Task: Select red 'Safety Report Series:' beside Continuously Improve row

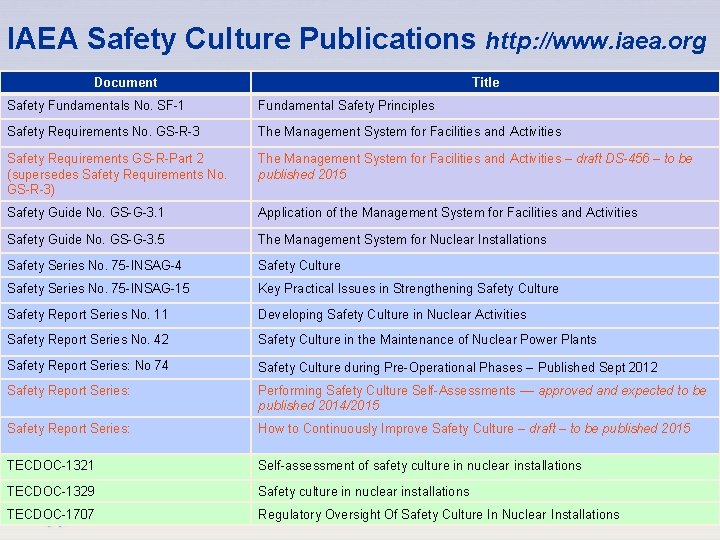Action: pos(125,435)
